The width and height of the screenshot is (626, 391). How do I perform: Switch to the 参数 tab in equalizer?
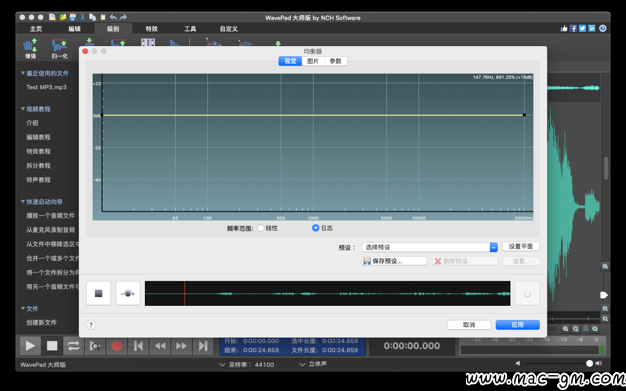[335, 61]
